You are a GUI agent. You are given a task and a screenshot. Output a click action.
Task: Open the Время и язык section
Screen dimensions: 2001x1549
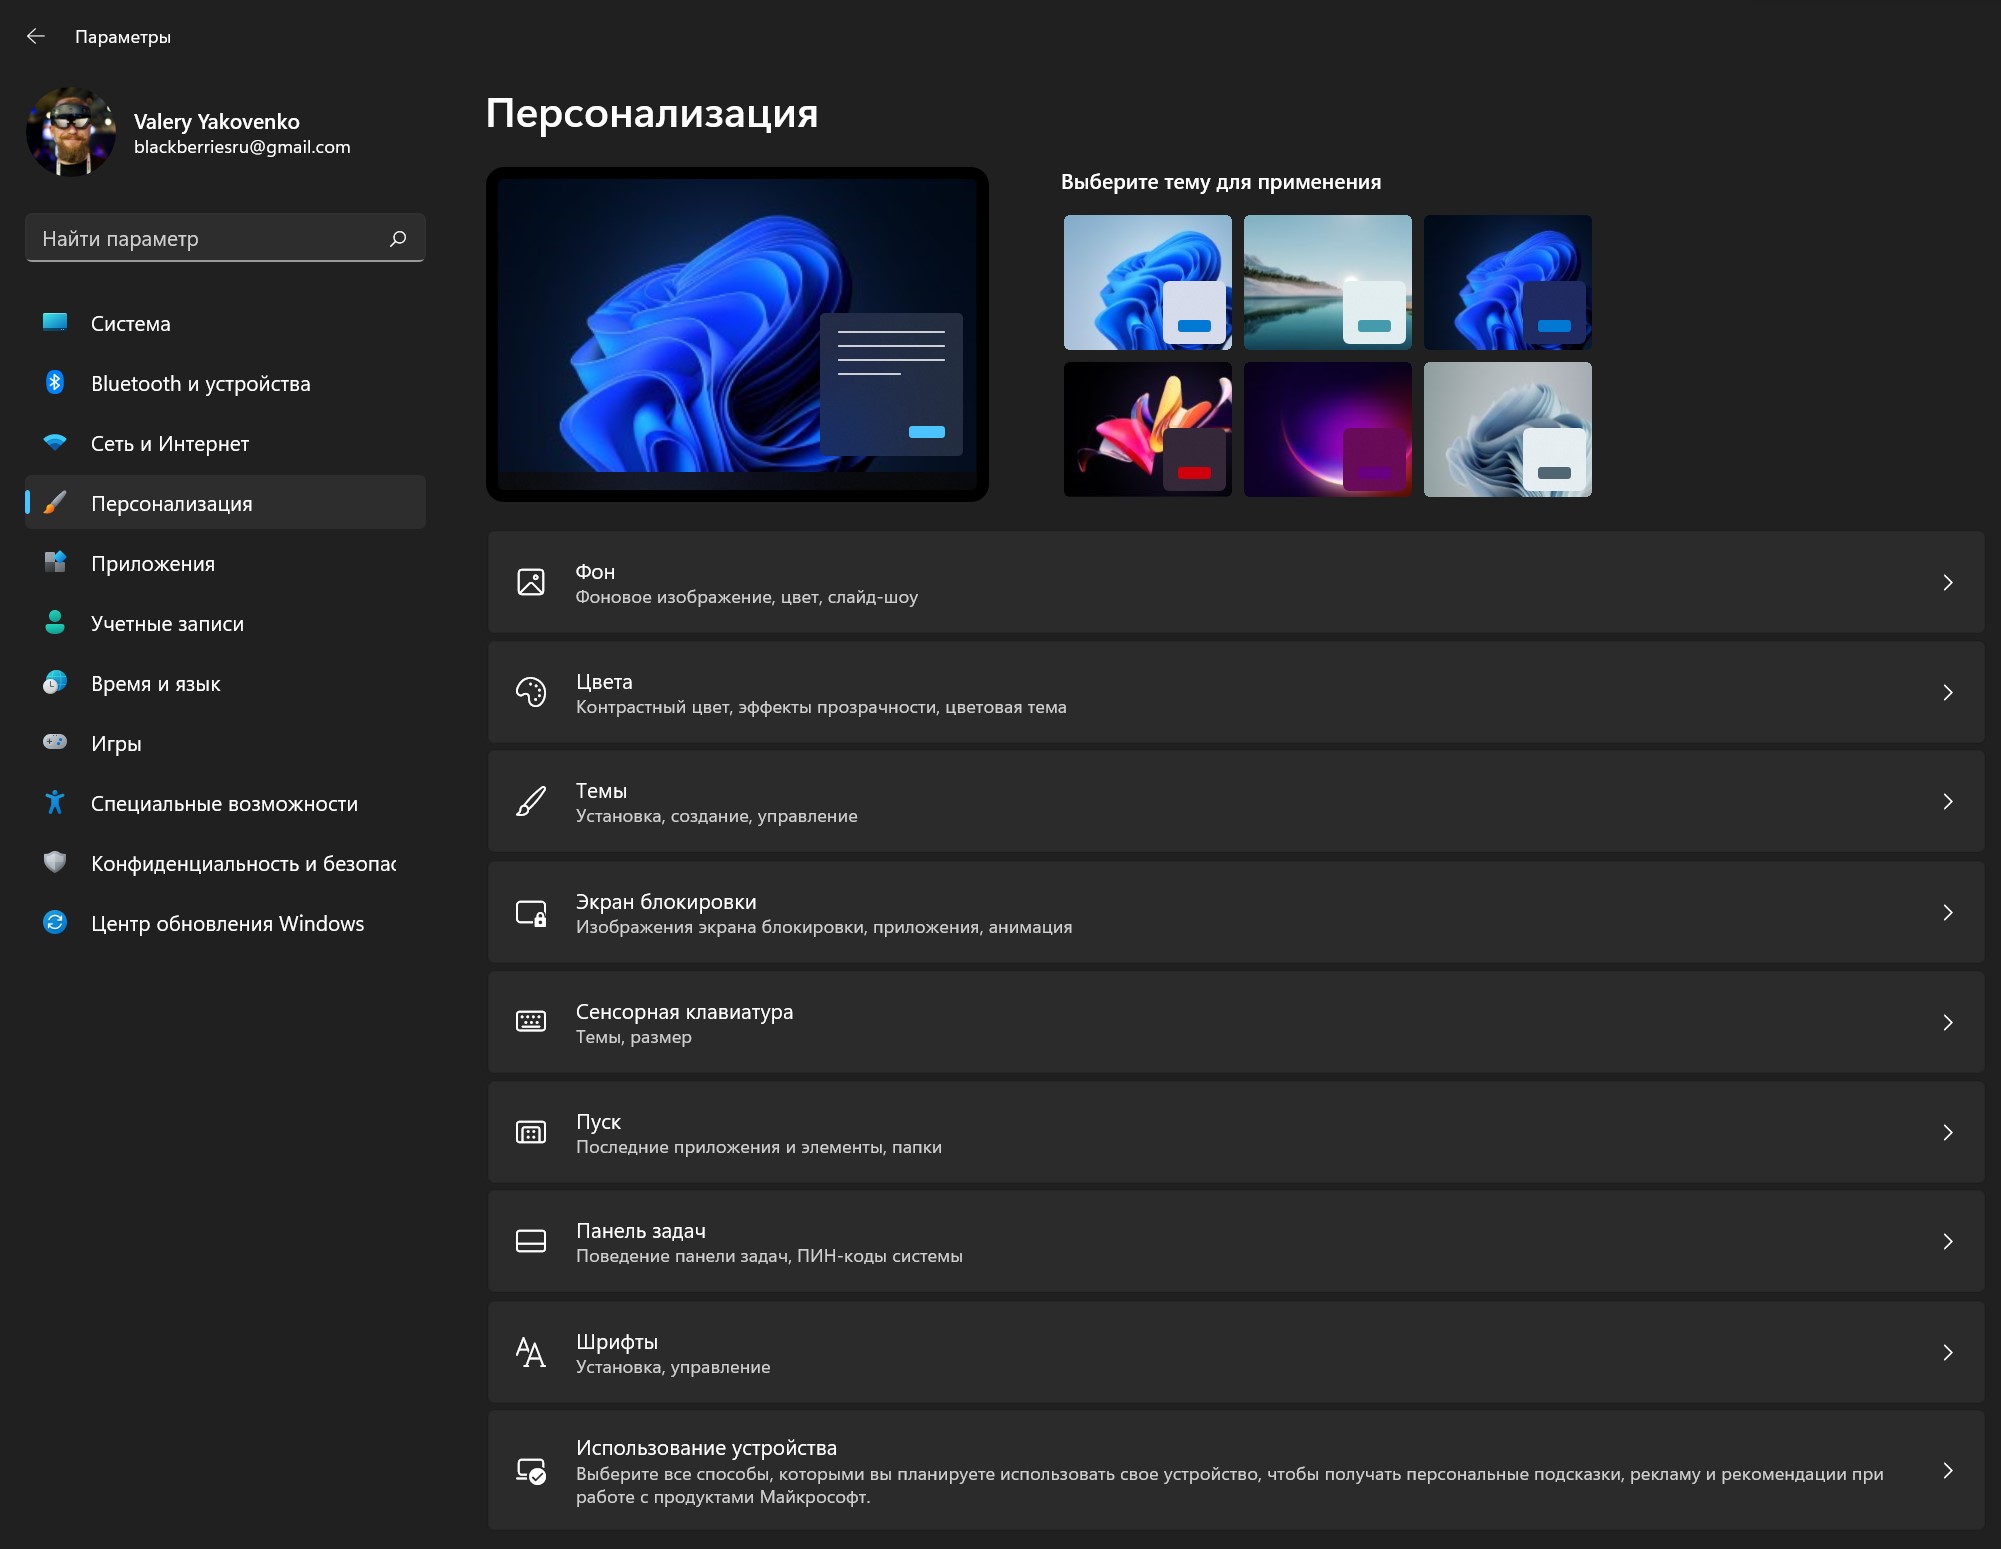coord(226,683)
